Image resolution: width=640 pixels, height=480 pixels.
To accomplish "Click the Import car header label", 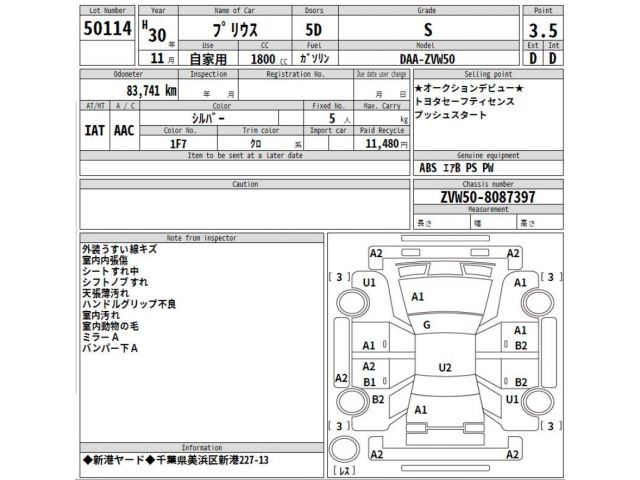I will (x=328, y=130).
